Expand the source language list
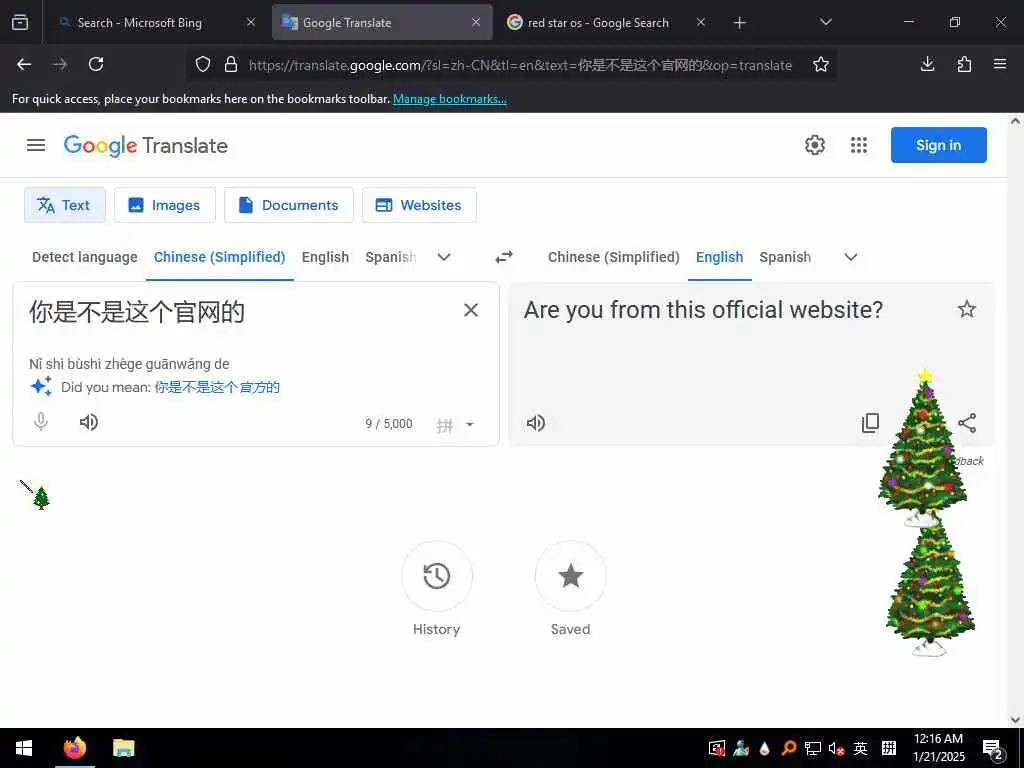 (444, 257)
